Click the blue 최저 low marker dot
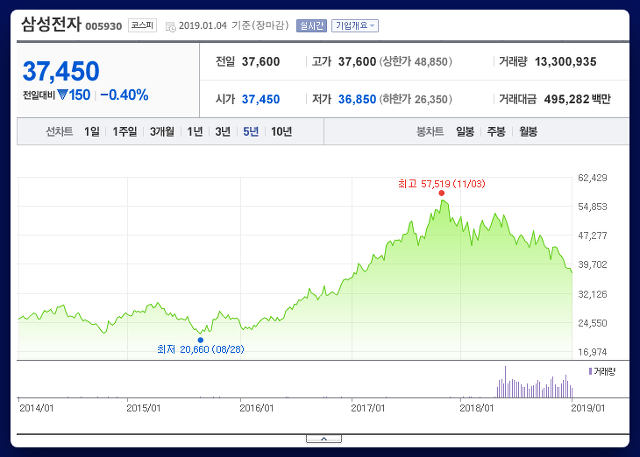This screenshot has height=457, width=640. (x=200, y=340)
